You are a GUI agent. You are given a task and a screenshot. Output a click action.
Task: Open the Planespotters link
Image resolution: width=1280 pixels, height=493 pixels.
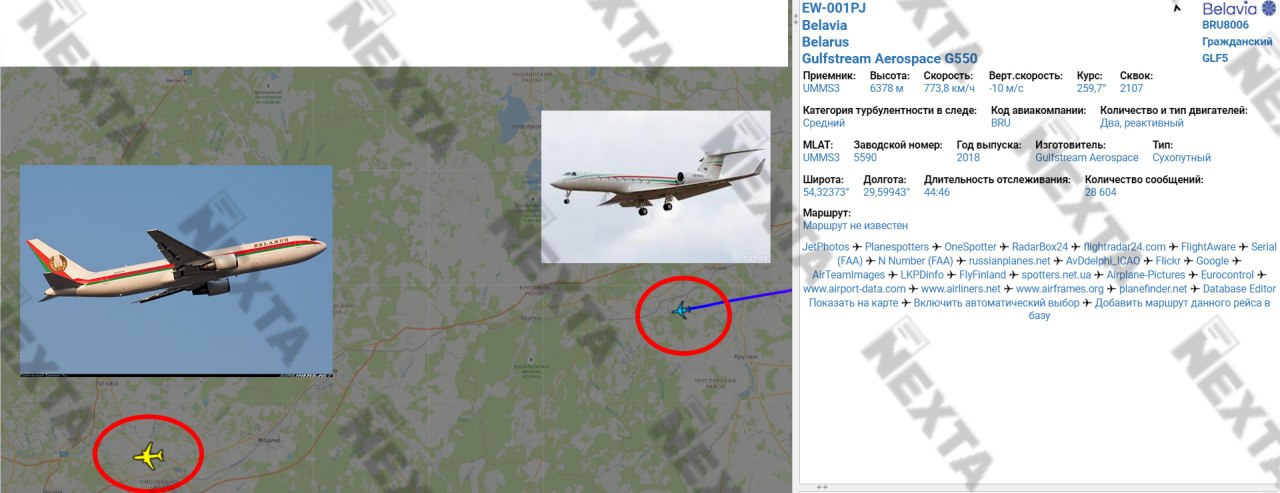tap(897, 246)
